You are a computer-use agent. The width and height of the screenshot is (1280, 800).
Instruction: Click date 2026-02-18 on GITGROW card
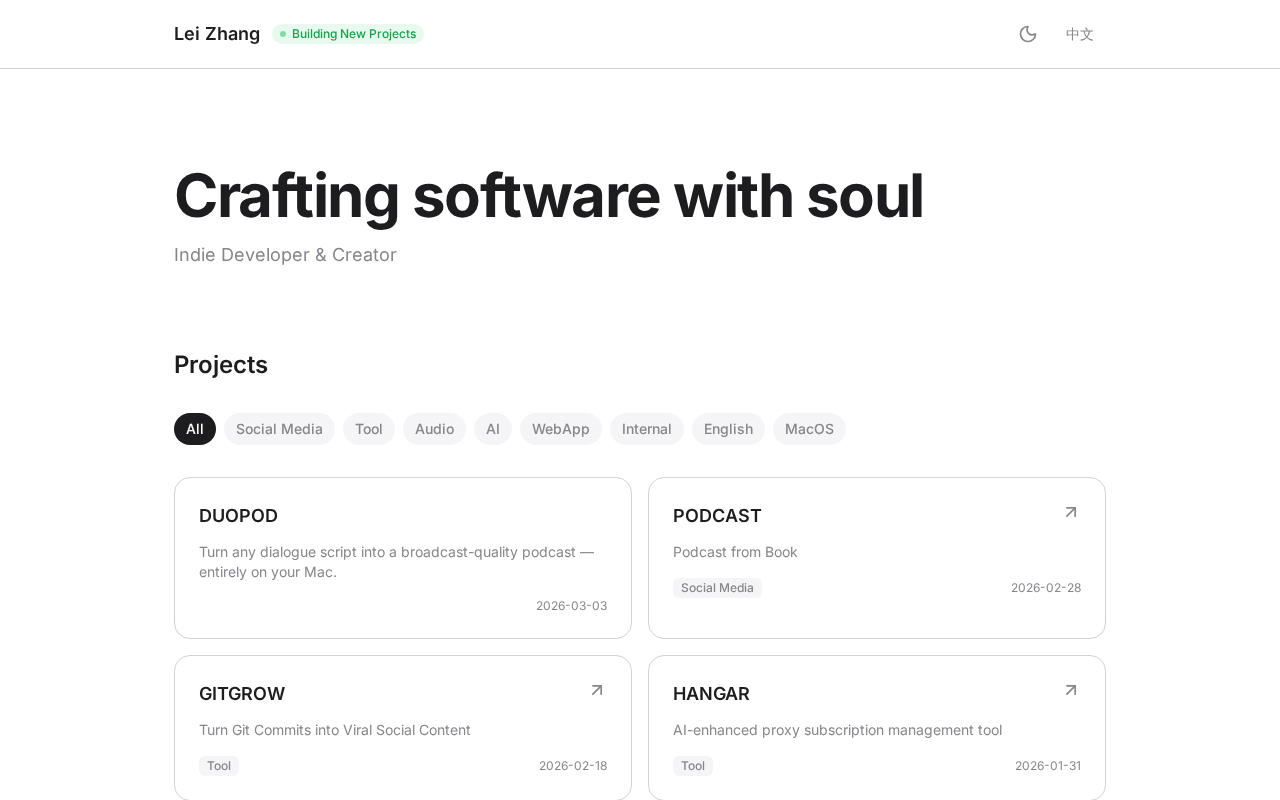tap(573, 766)
